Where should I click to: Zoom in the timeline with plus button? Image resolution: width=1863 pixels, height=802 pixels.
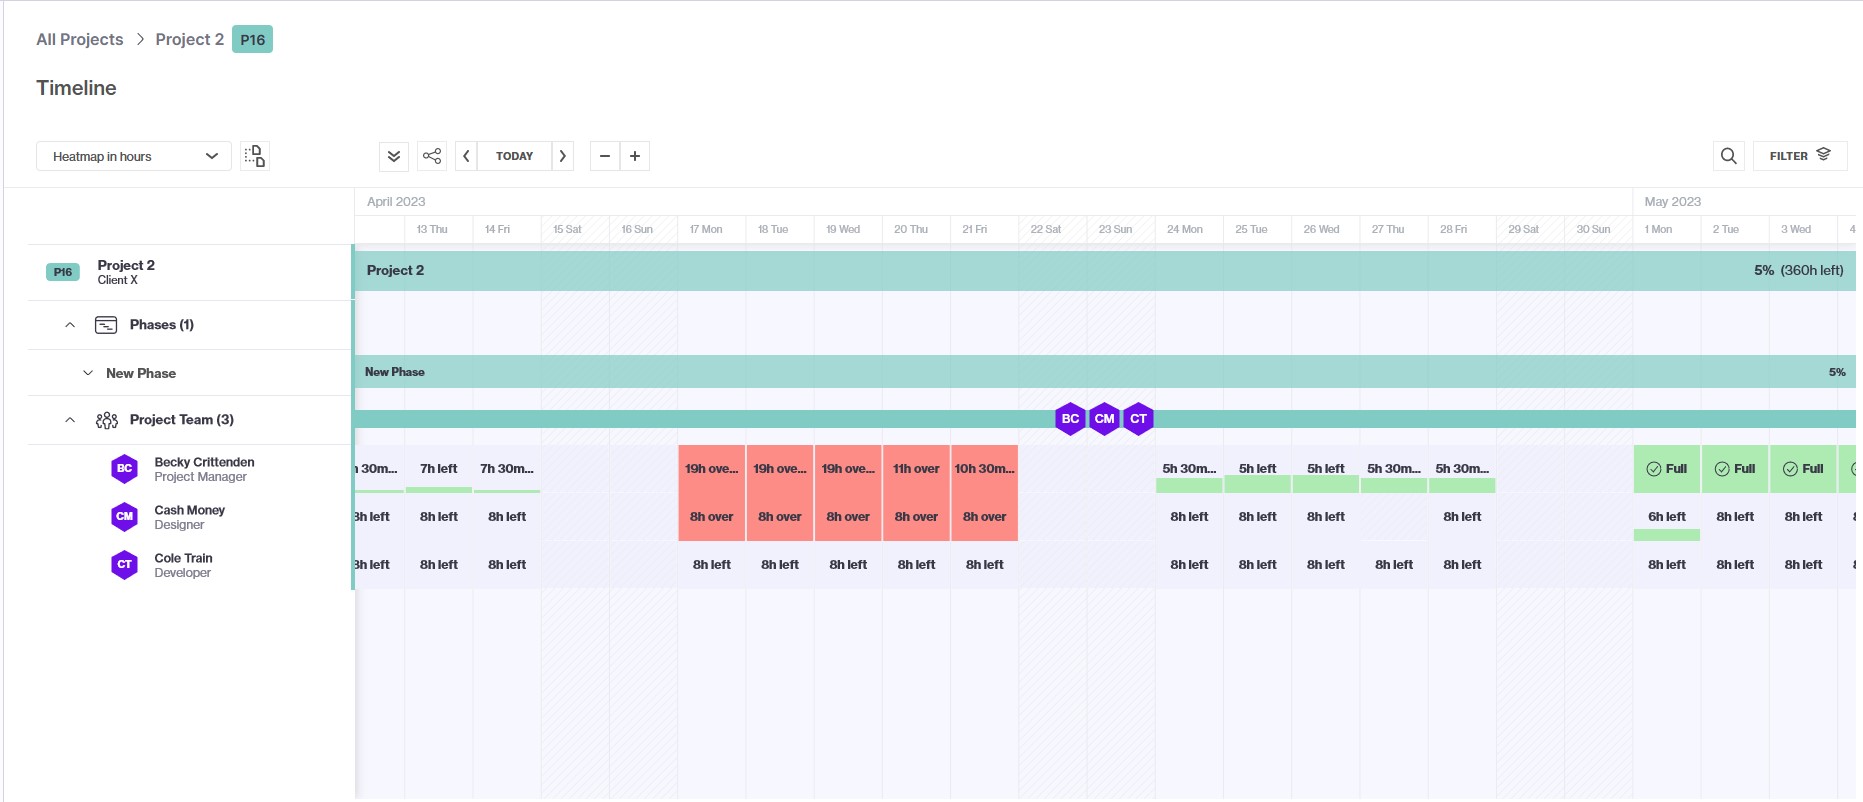[x=635, y=156]
